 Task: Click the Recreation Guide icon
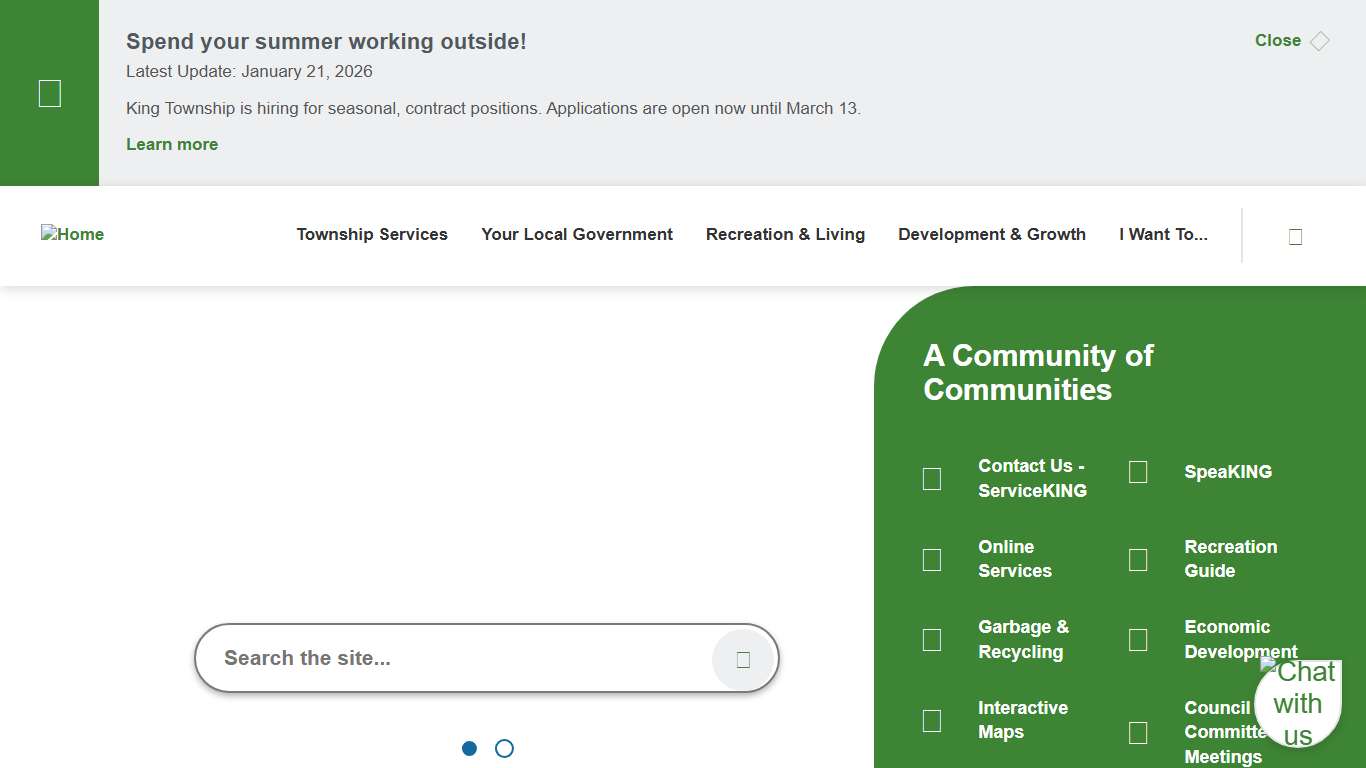(x=1138, y=560)
